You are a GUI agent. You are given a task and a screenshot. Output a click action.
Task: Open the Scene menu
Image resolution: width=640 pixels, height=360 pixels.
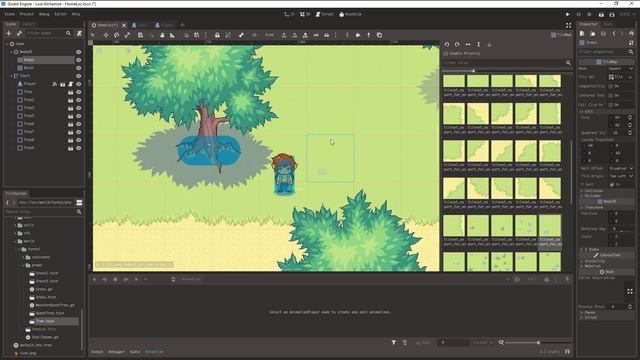pos(9,14)
